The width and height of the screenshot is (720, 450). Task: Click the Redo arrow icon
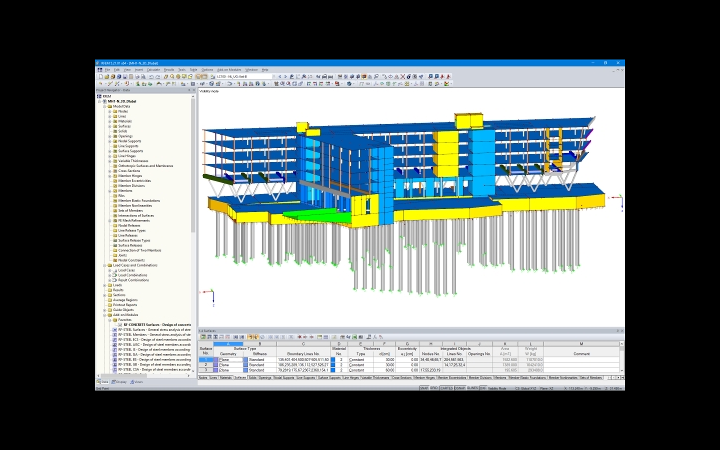158,77
